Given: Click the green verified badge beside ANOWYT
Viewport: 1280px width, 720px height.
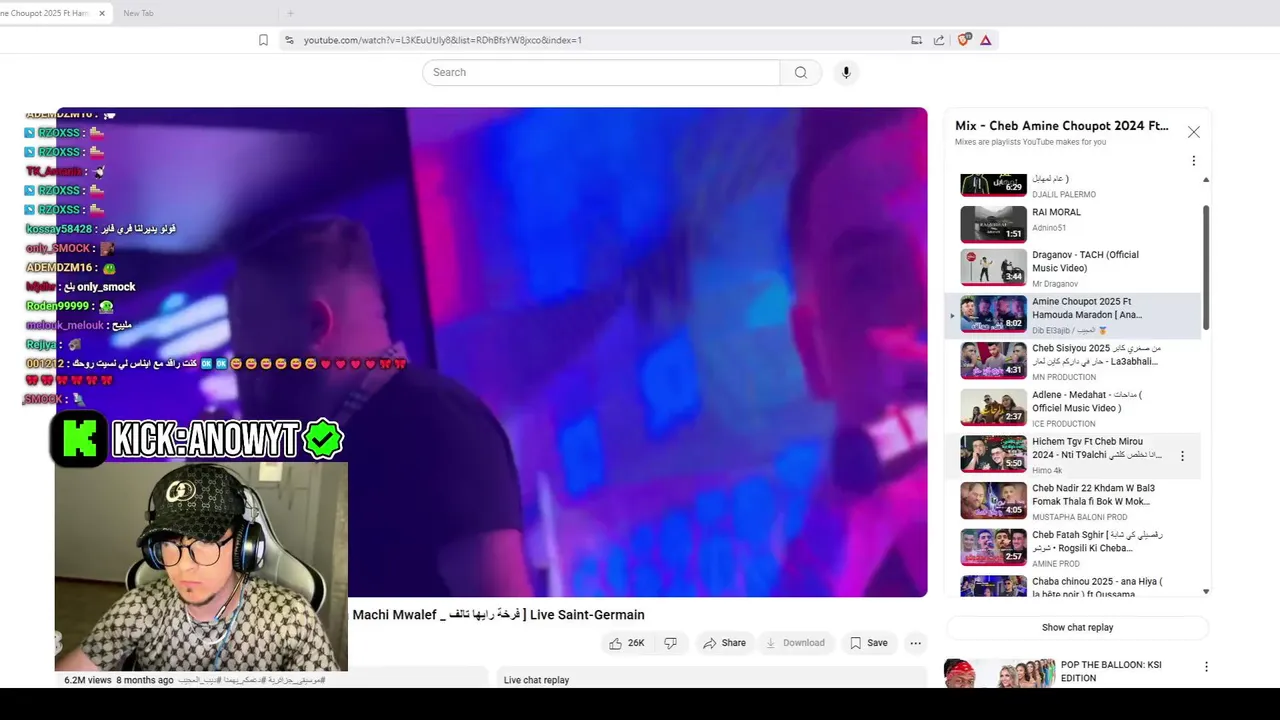Looking at the screenshot, I should pos(323,439).
